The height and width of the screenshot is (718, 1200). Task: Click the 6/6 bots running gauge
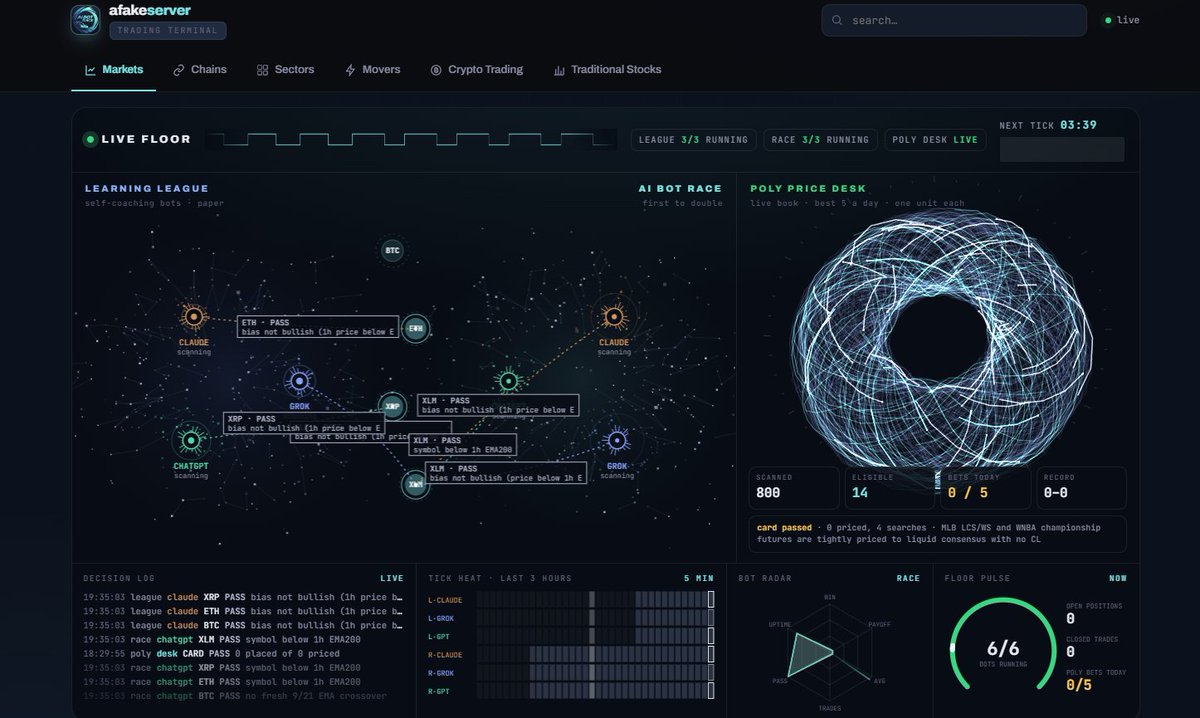point(1002,646)
